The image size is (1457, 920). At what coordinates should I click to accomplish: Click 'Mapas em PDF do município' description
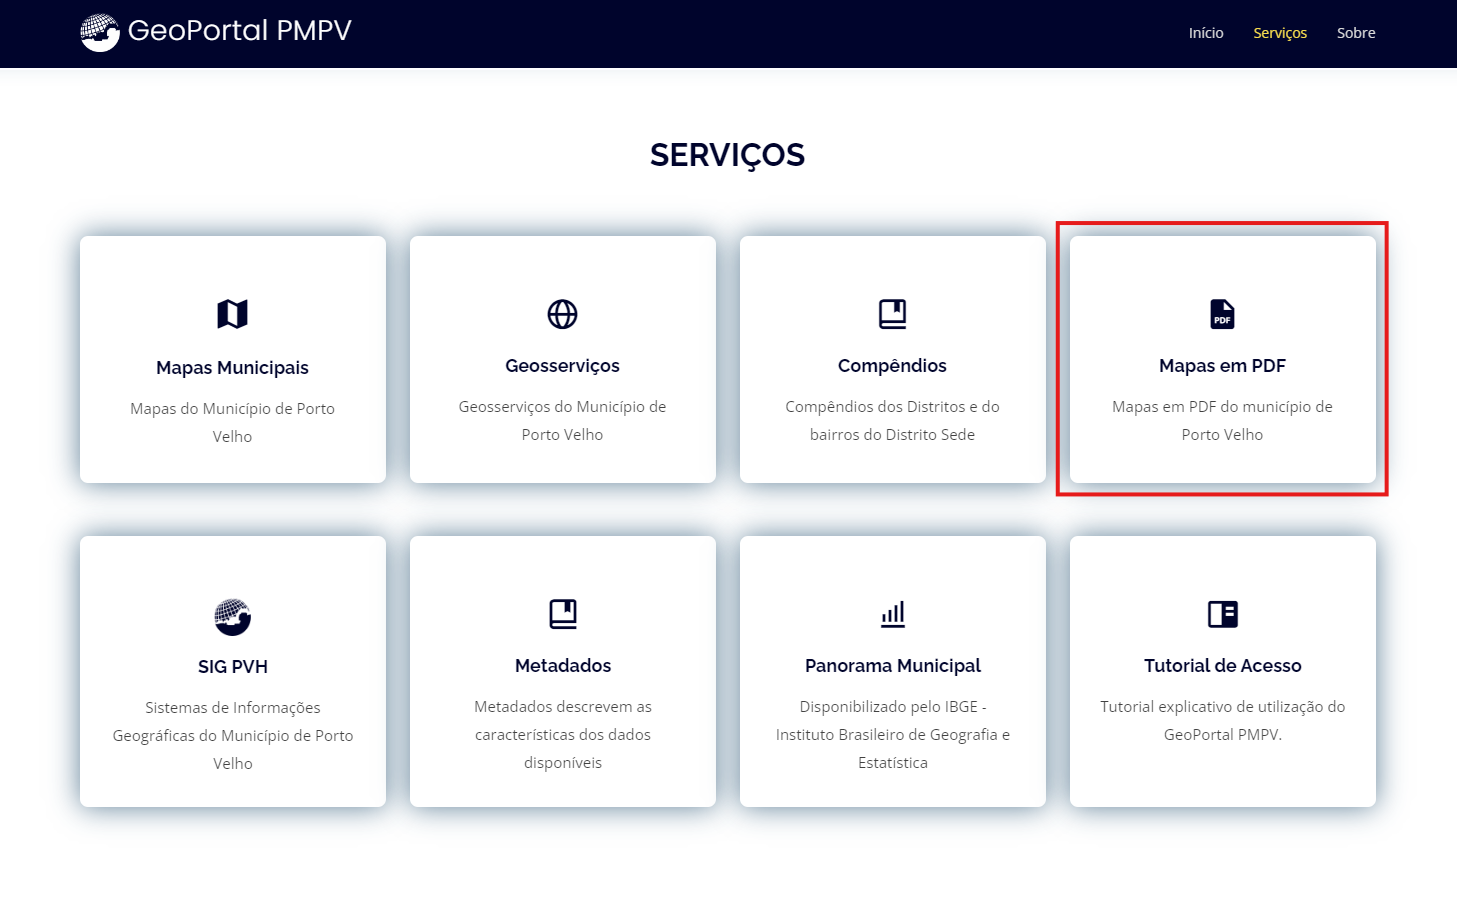[1222, 420]
